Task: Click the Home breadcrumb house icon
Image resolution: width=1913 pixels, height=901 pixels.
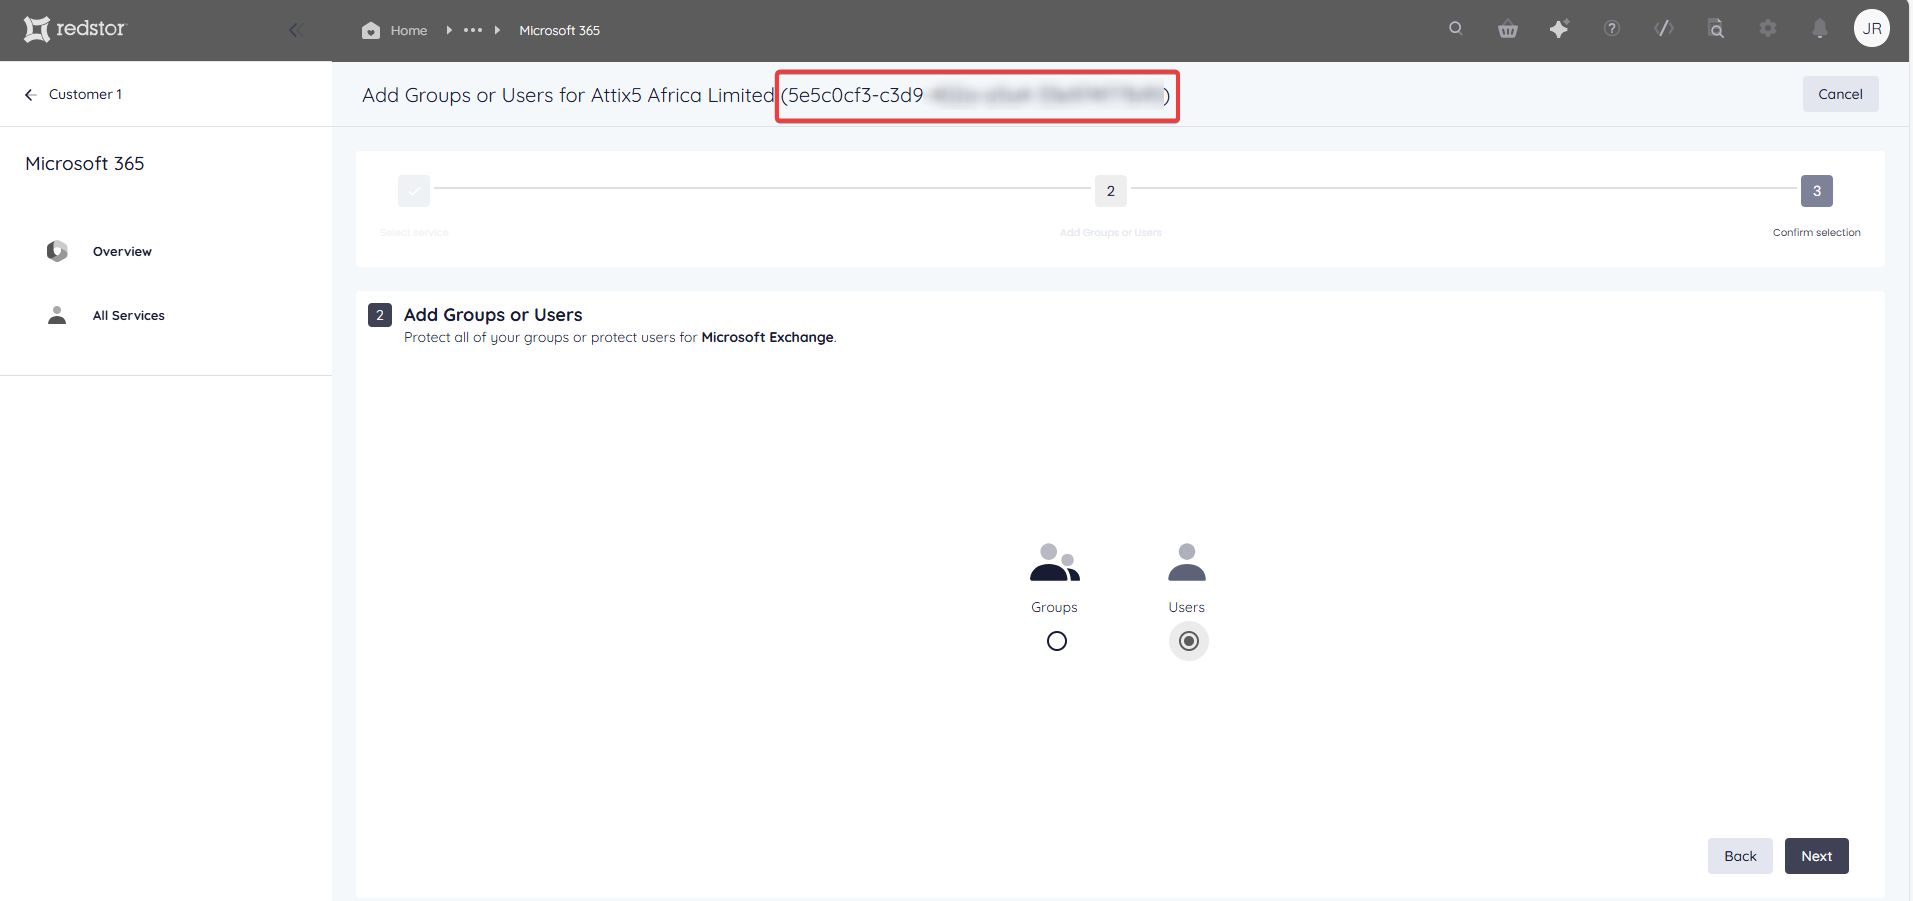Action: (x=371, y=30)
